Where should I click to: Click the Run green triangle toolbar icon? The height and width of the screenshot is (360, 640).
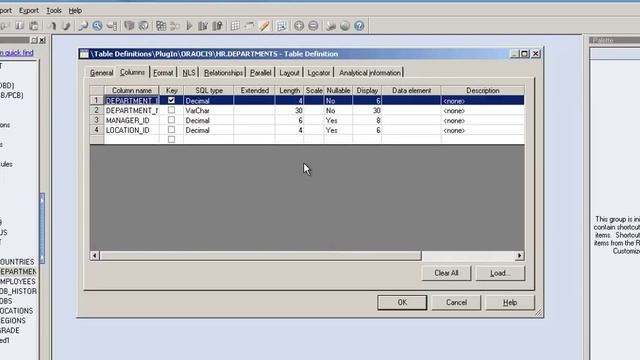coord(189,26)
